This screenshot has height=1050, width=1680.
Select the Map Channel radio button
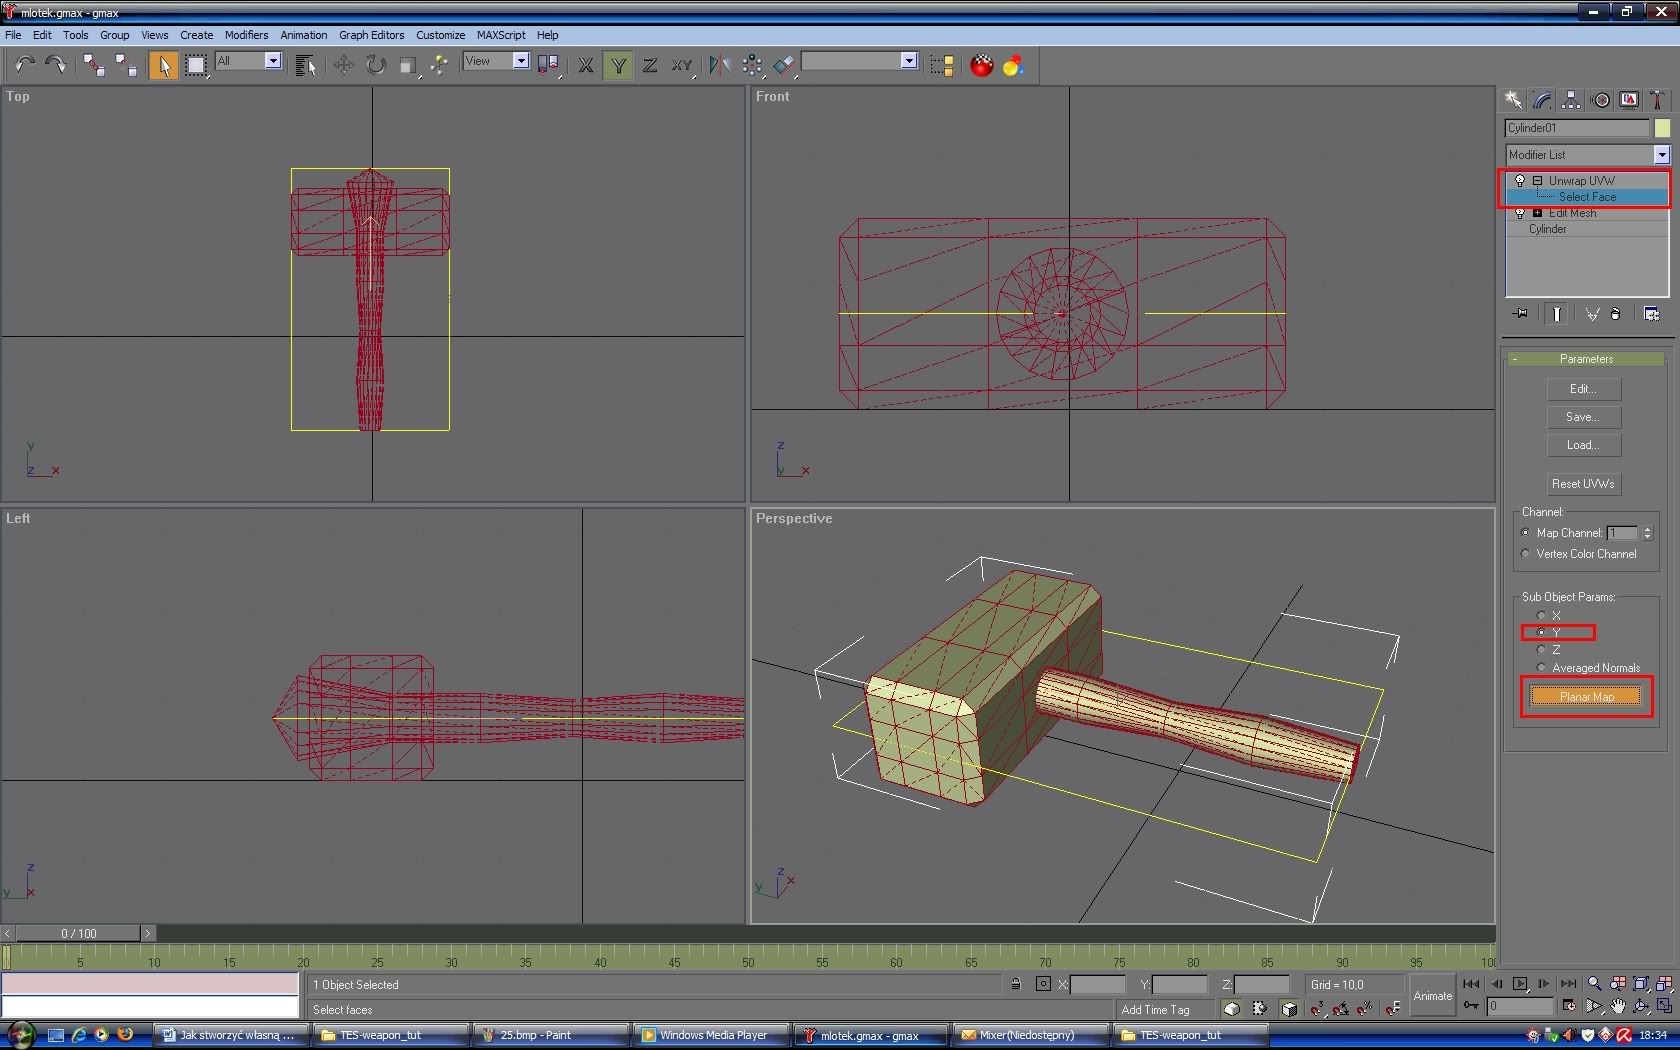click(x=1525, y=533)
